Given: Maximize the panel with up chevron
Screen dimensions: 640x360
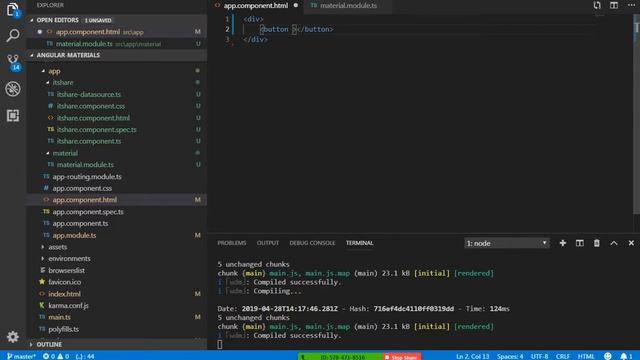Looking at the screenshot, I should click(x=613, y=243).
